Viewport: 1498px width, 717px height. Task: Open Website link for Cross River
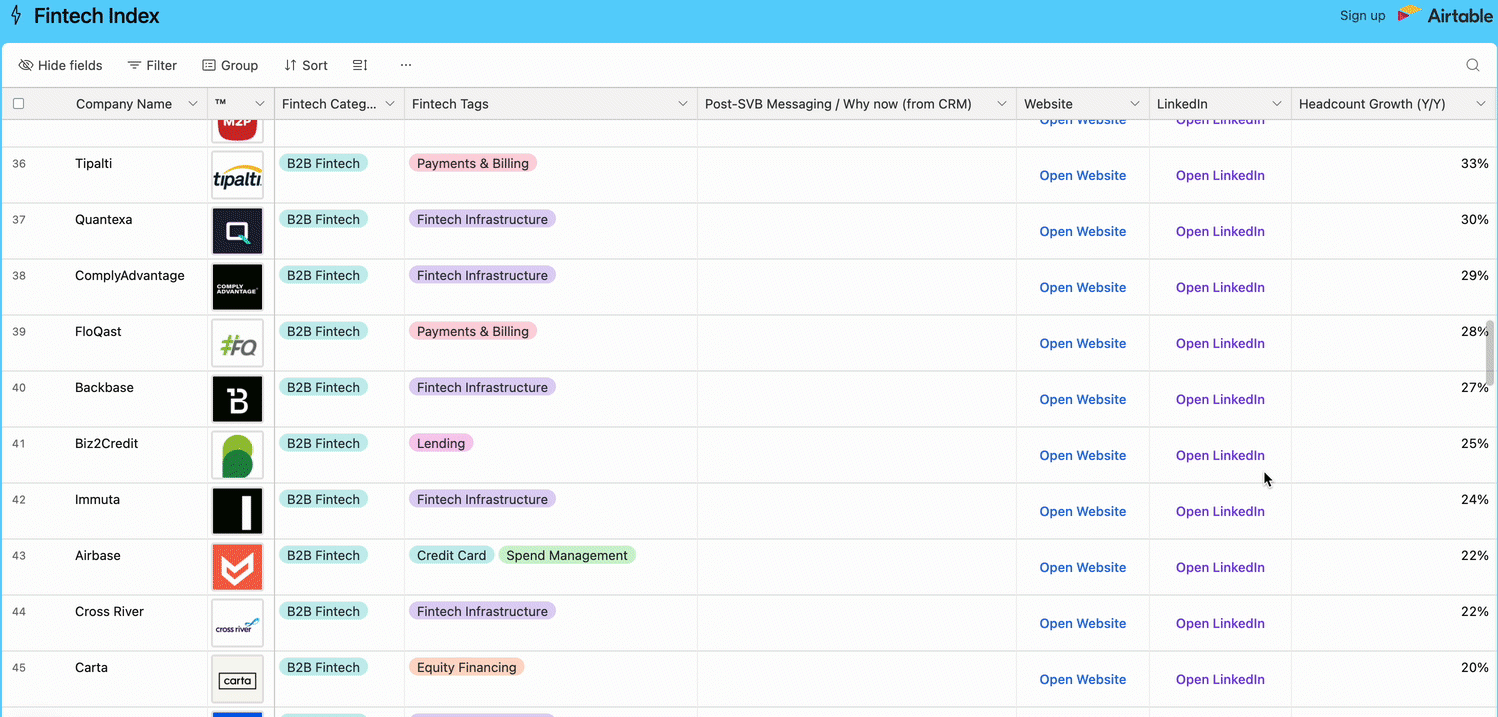(x=1083, y=624)
